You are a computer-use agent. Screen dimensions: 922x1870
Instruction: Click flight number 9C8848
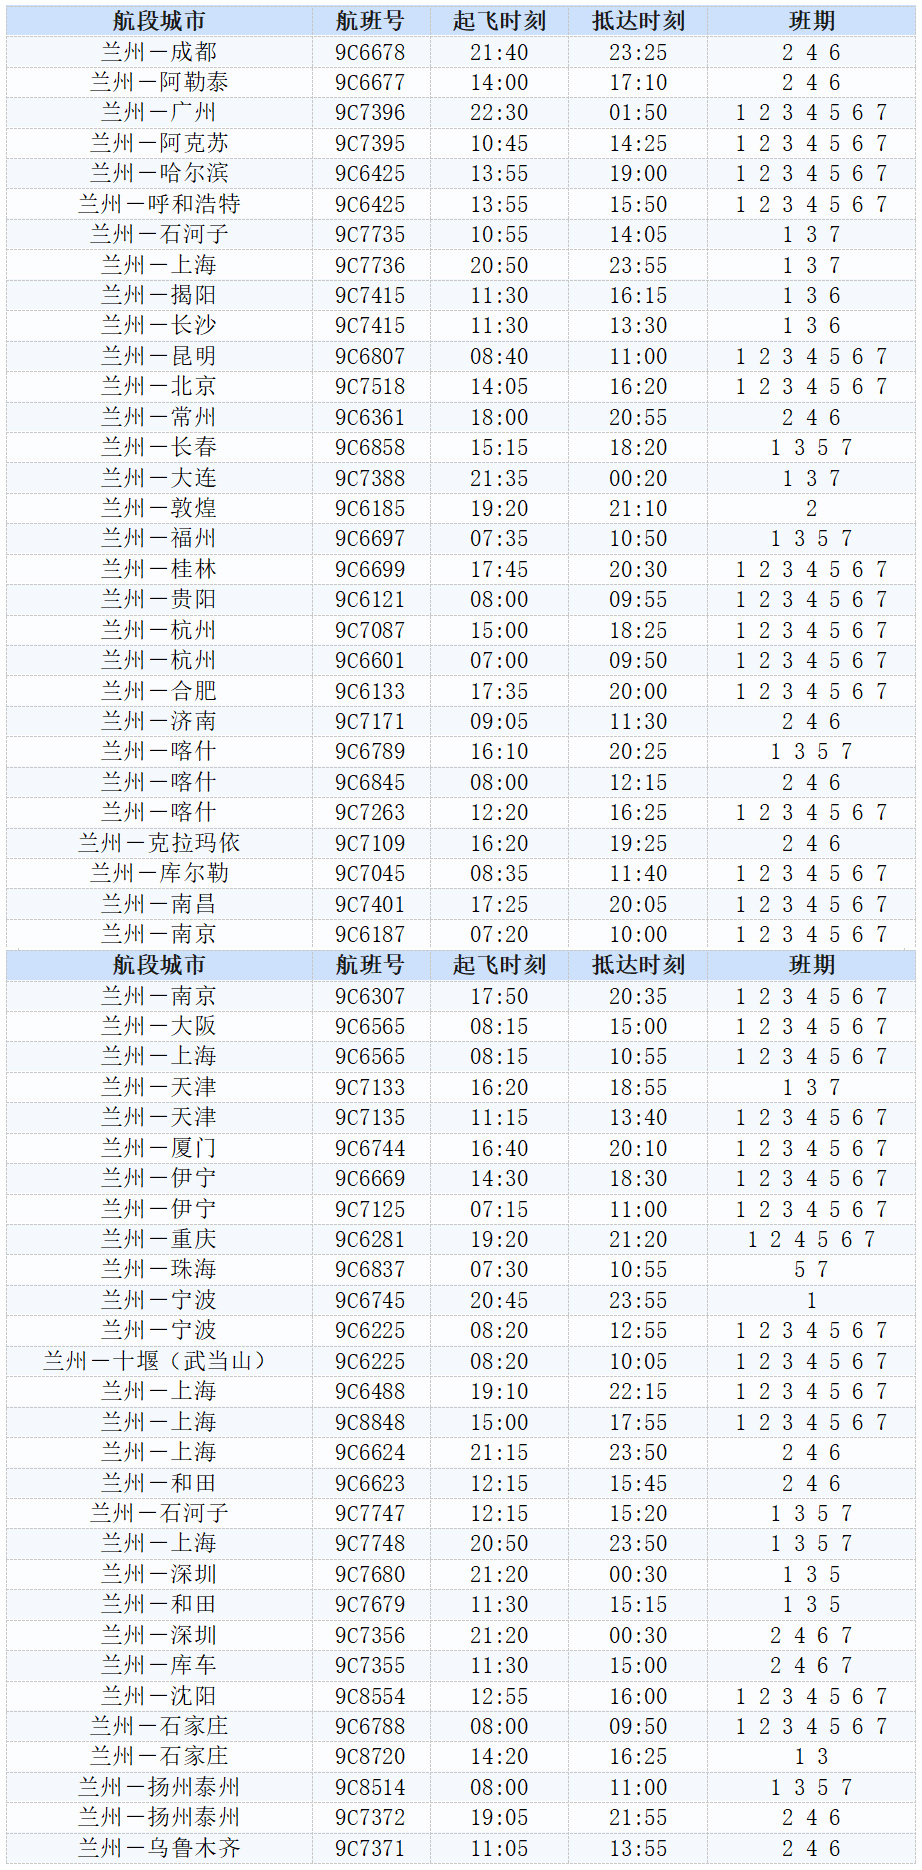pyautogui.click(x=370, y=1422)
